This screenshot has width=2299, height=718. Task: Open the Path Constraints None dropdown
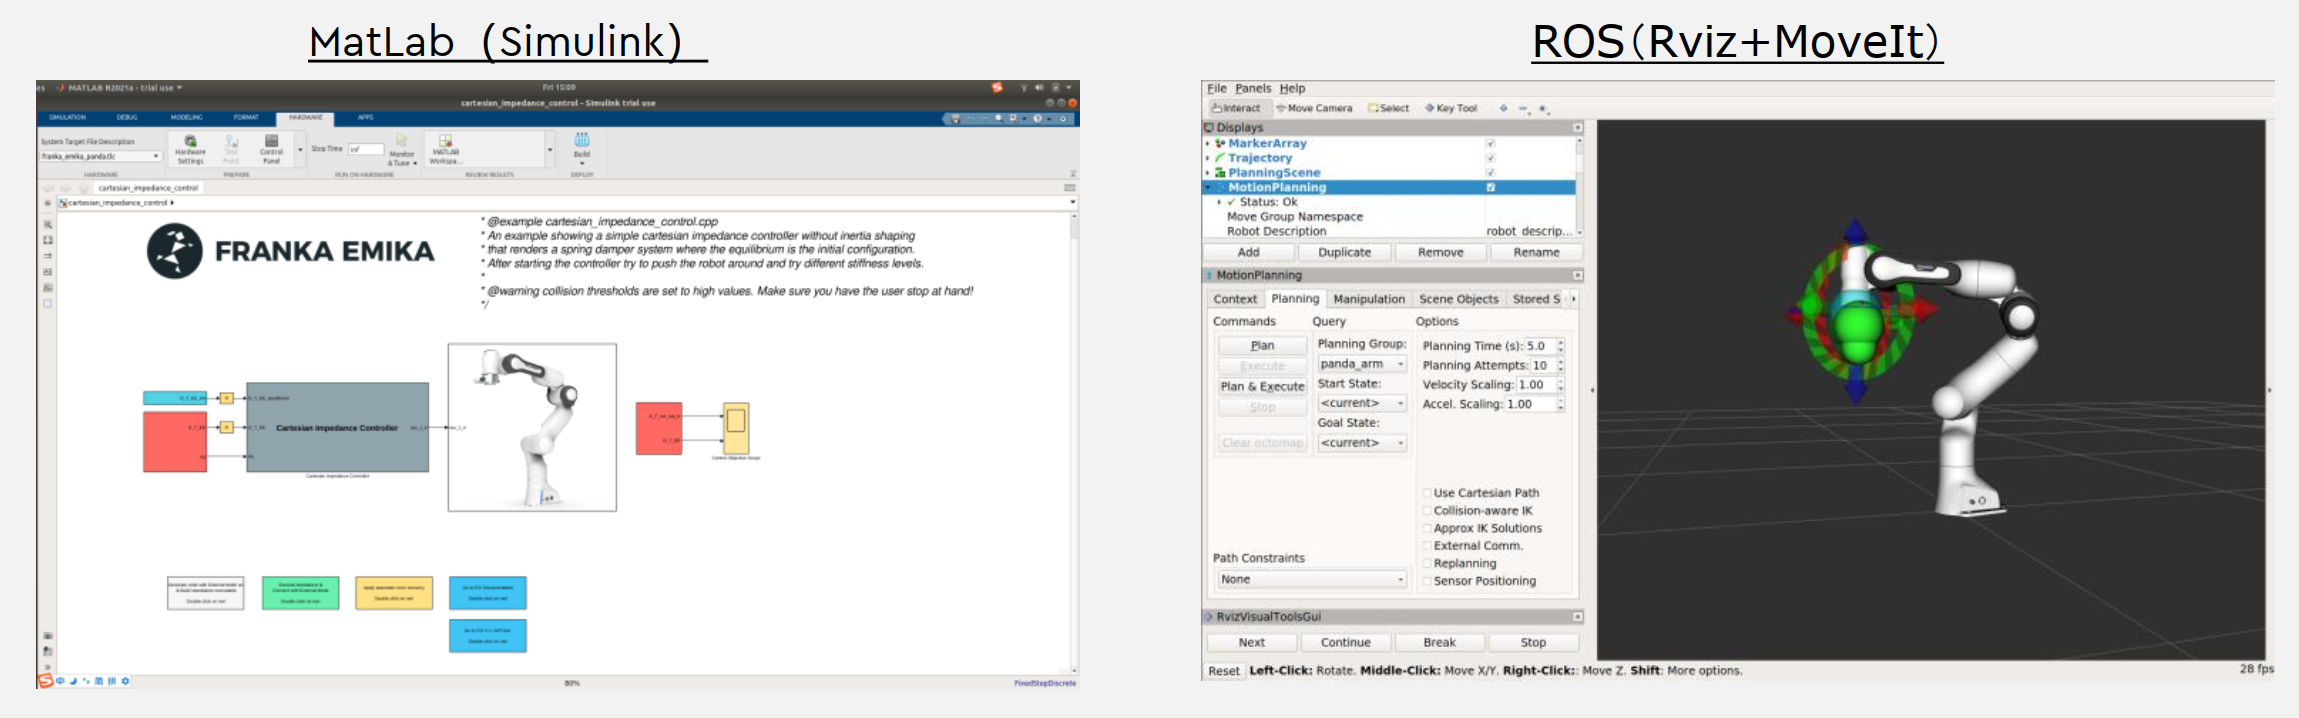(x=1311, y=580)
